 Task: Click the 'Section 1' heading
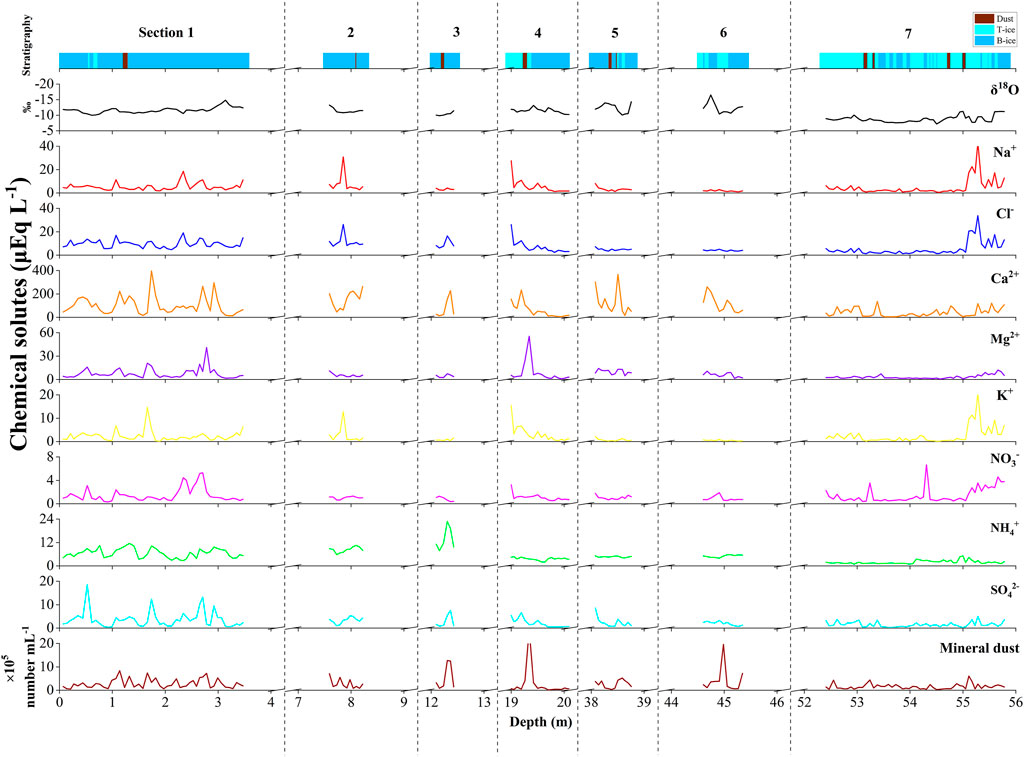tap(166, 33)
